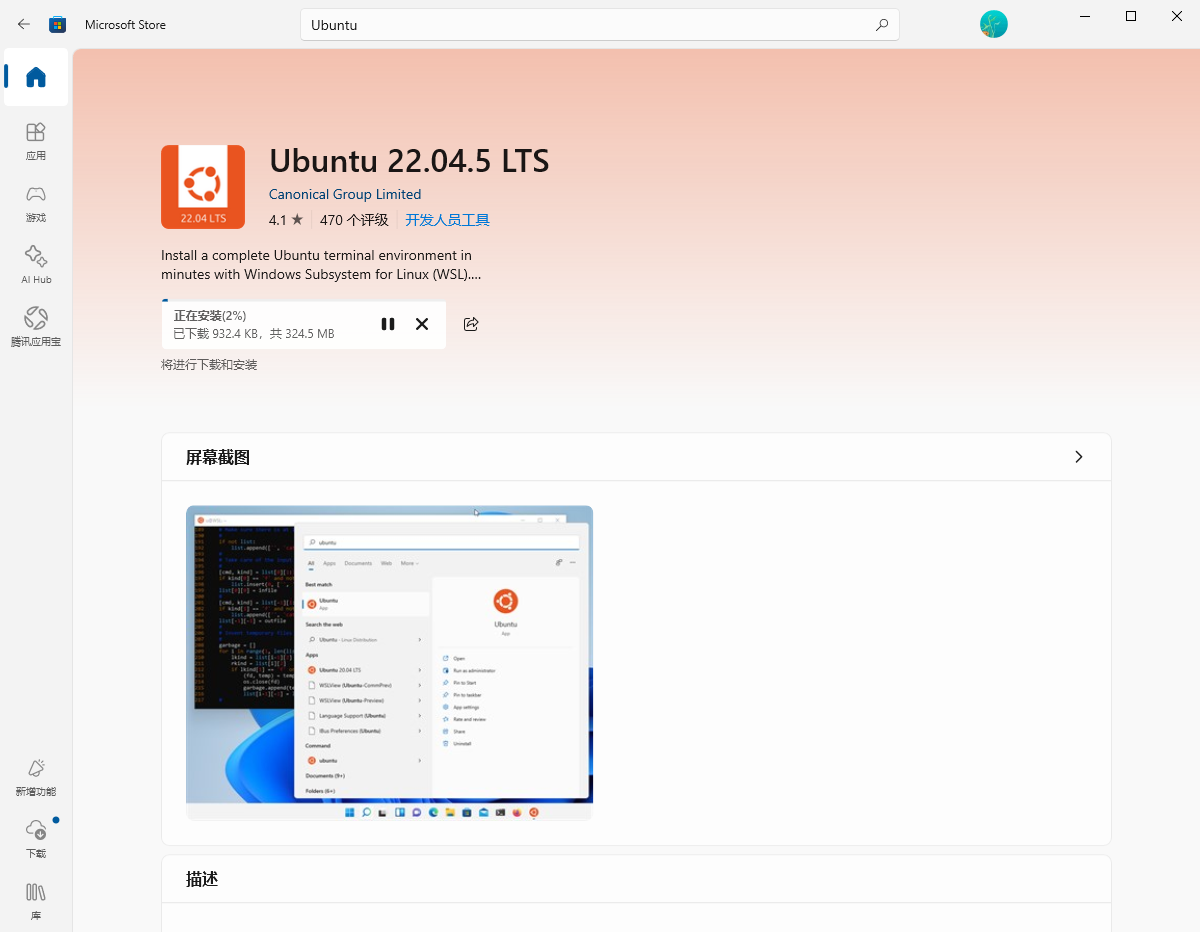
Task: View the 470 个评级 ratings
Action: (x=354, y=220)
